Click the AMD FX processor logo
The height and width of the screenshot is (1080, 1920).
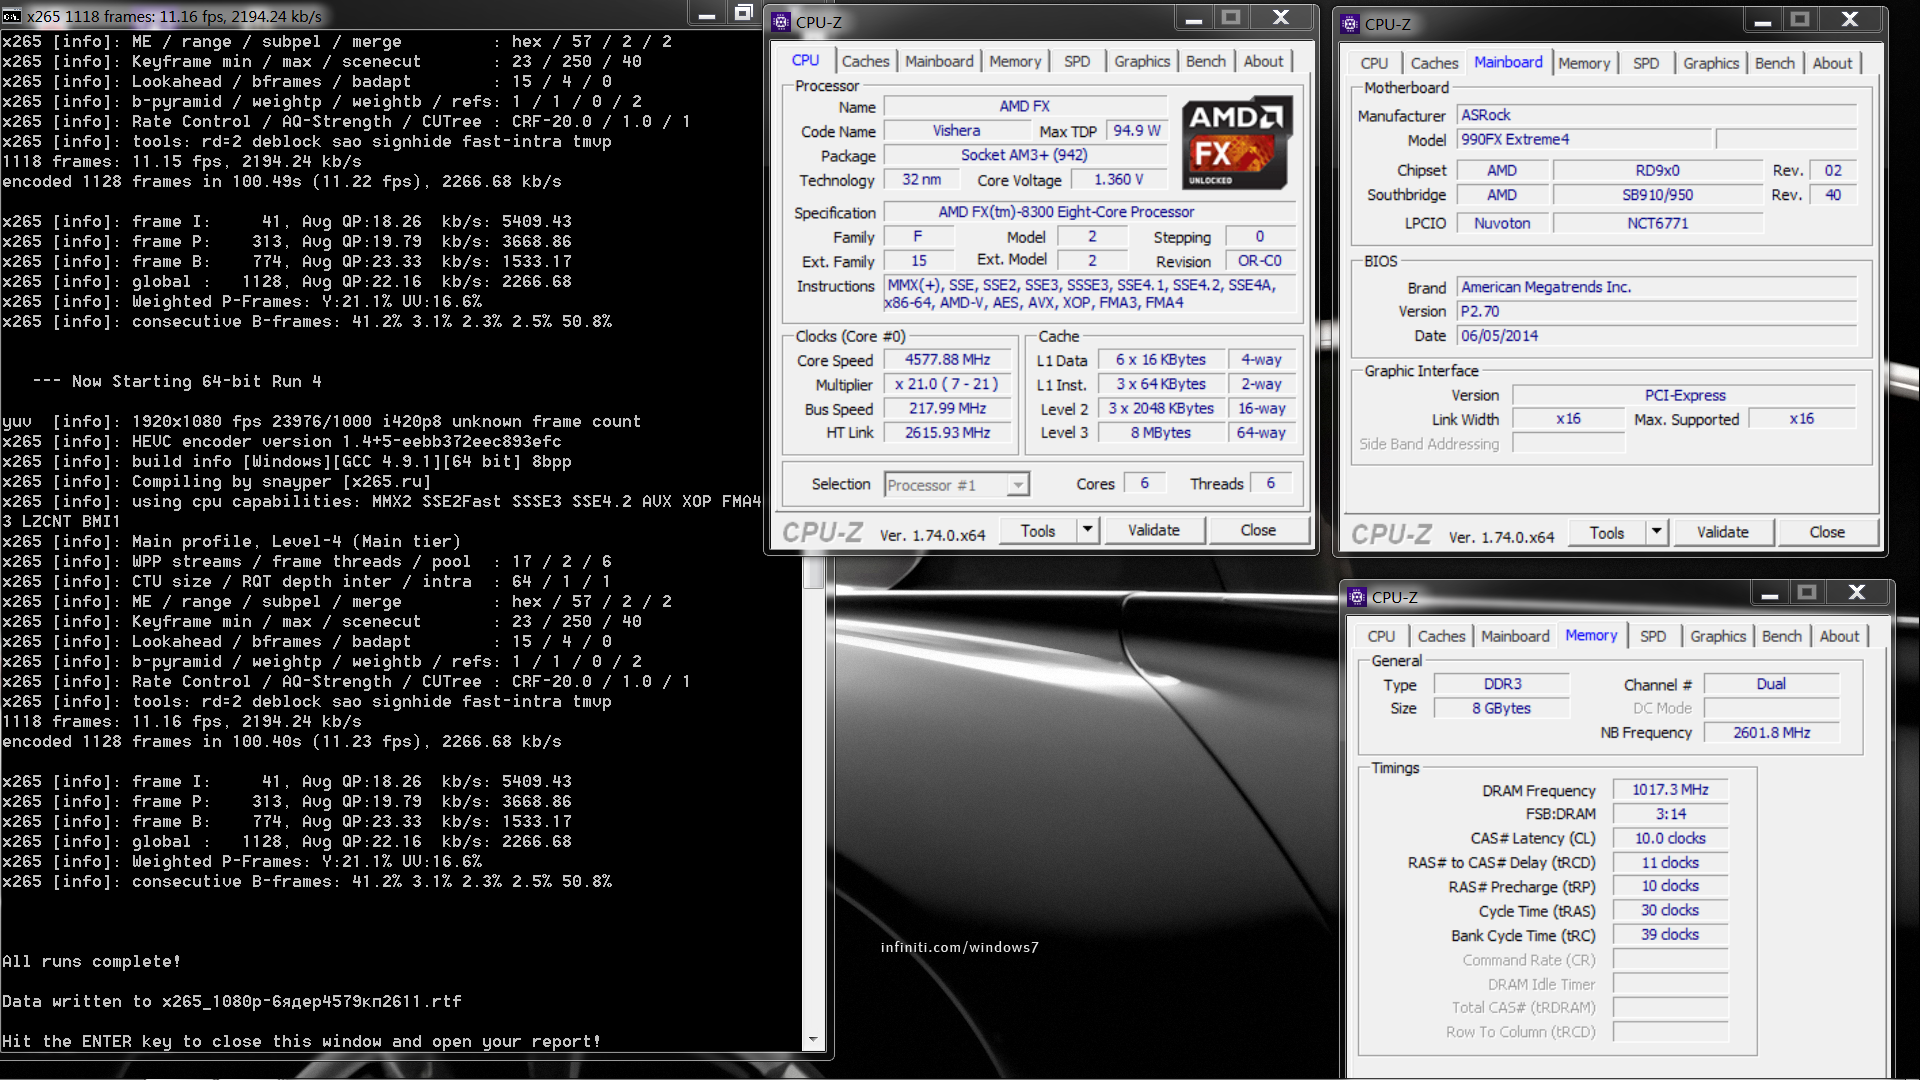[x=1237, y=143]
